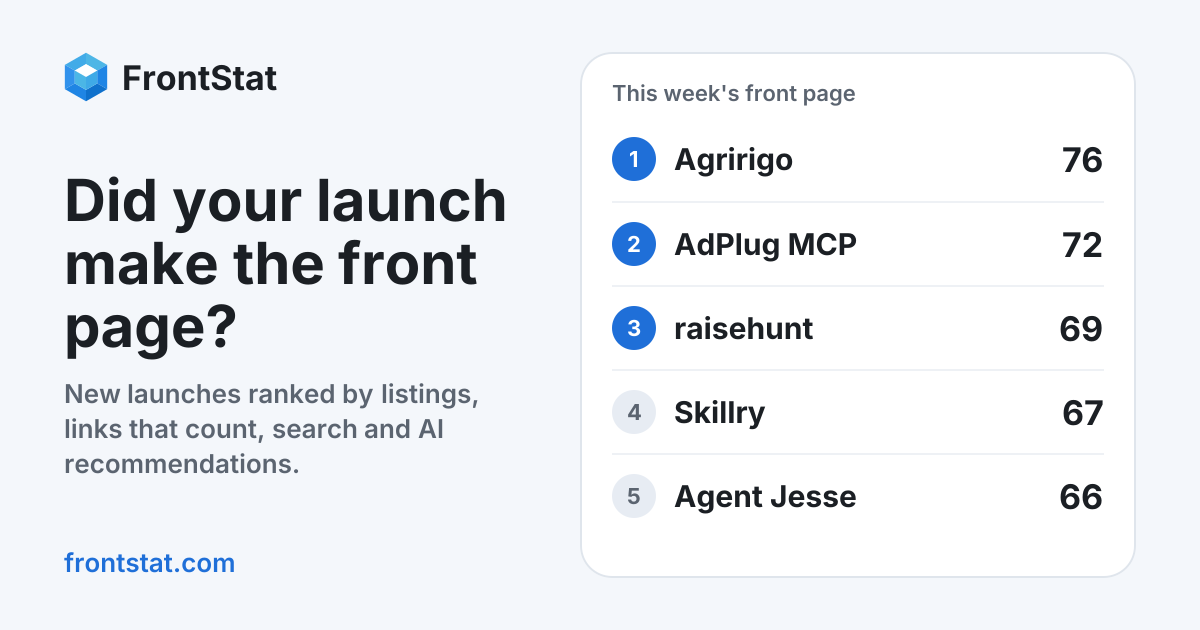Click Agent Jesse's score of 66
The height and width of the screenshot is (630, 1200).
point(1081,496)
